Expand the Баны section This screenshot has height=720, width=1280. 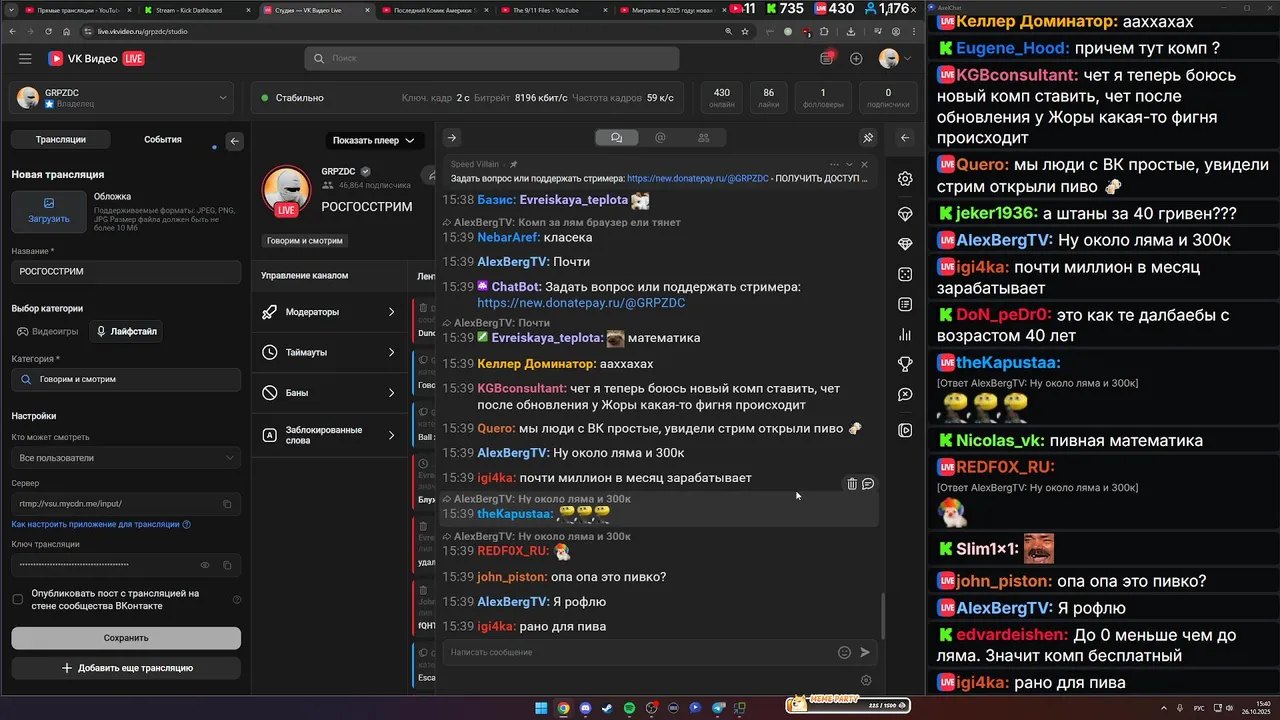coord(330,393)
